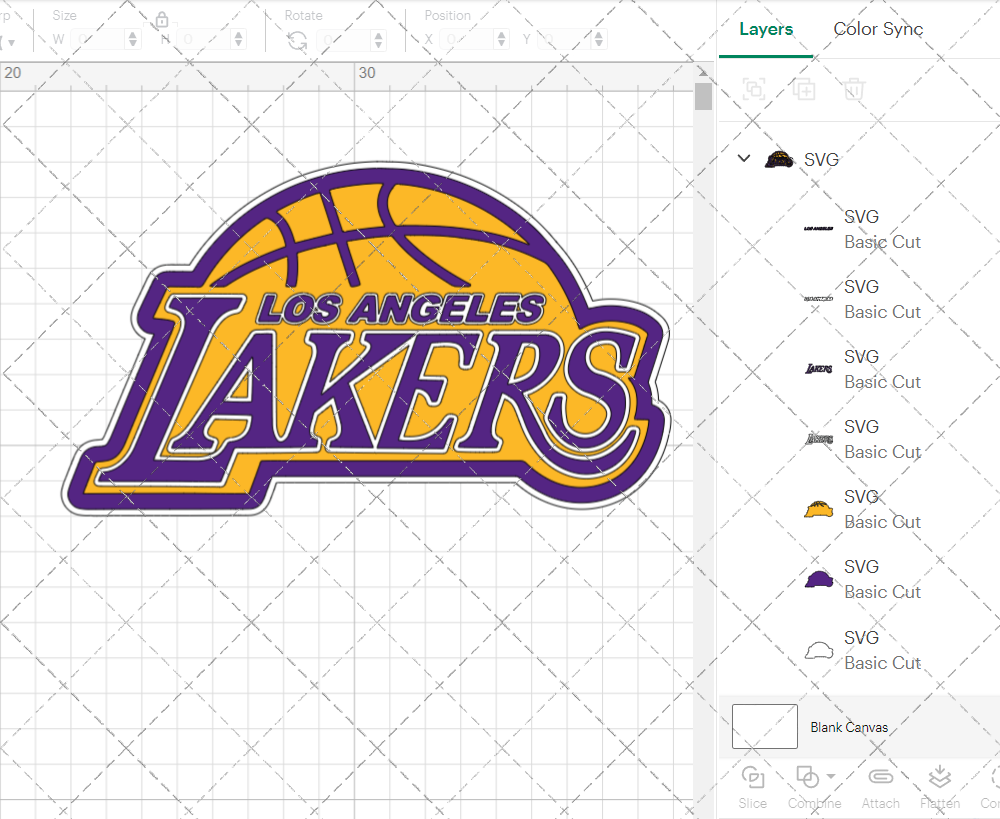Click the Delete layer trash icon
The image size is (1000, 819).
point(852,89)
